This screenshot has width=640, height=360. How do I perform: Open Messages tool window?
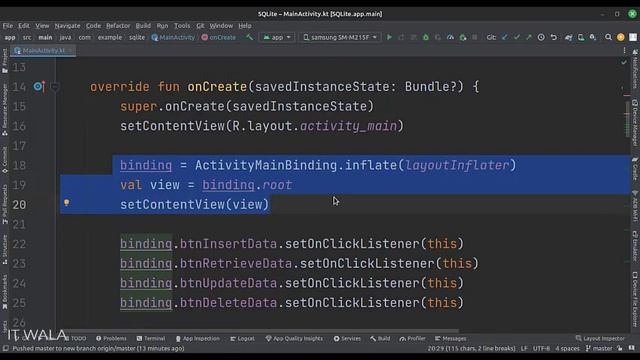(451, 338)
